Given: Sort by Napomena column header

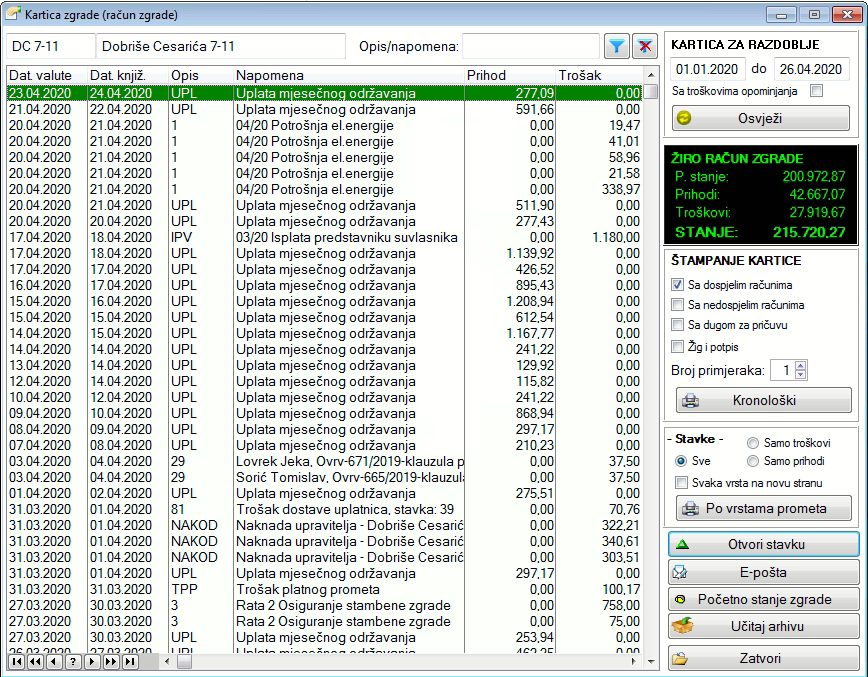Looking at the screenshot, I should click(349, 75).
